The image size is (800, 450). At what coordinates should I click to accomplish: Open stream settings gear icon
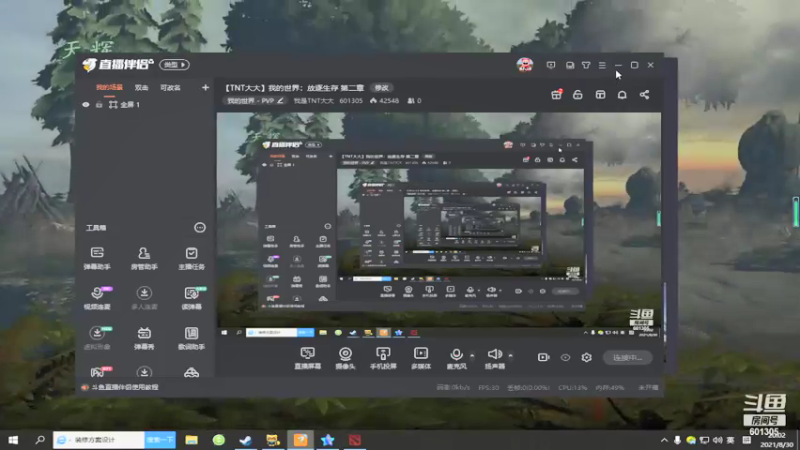click(586, 357)
